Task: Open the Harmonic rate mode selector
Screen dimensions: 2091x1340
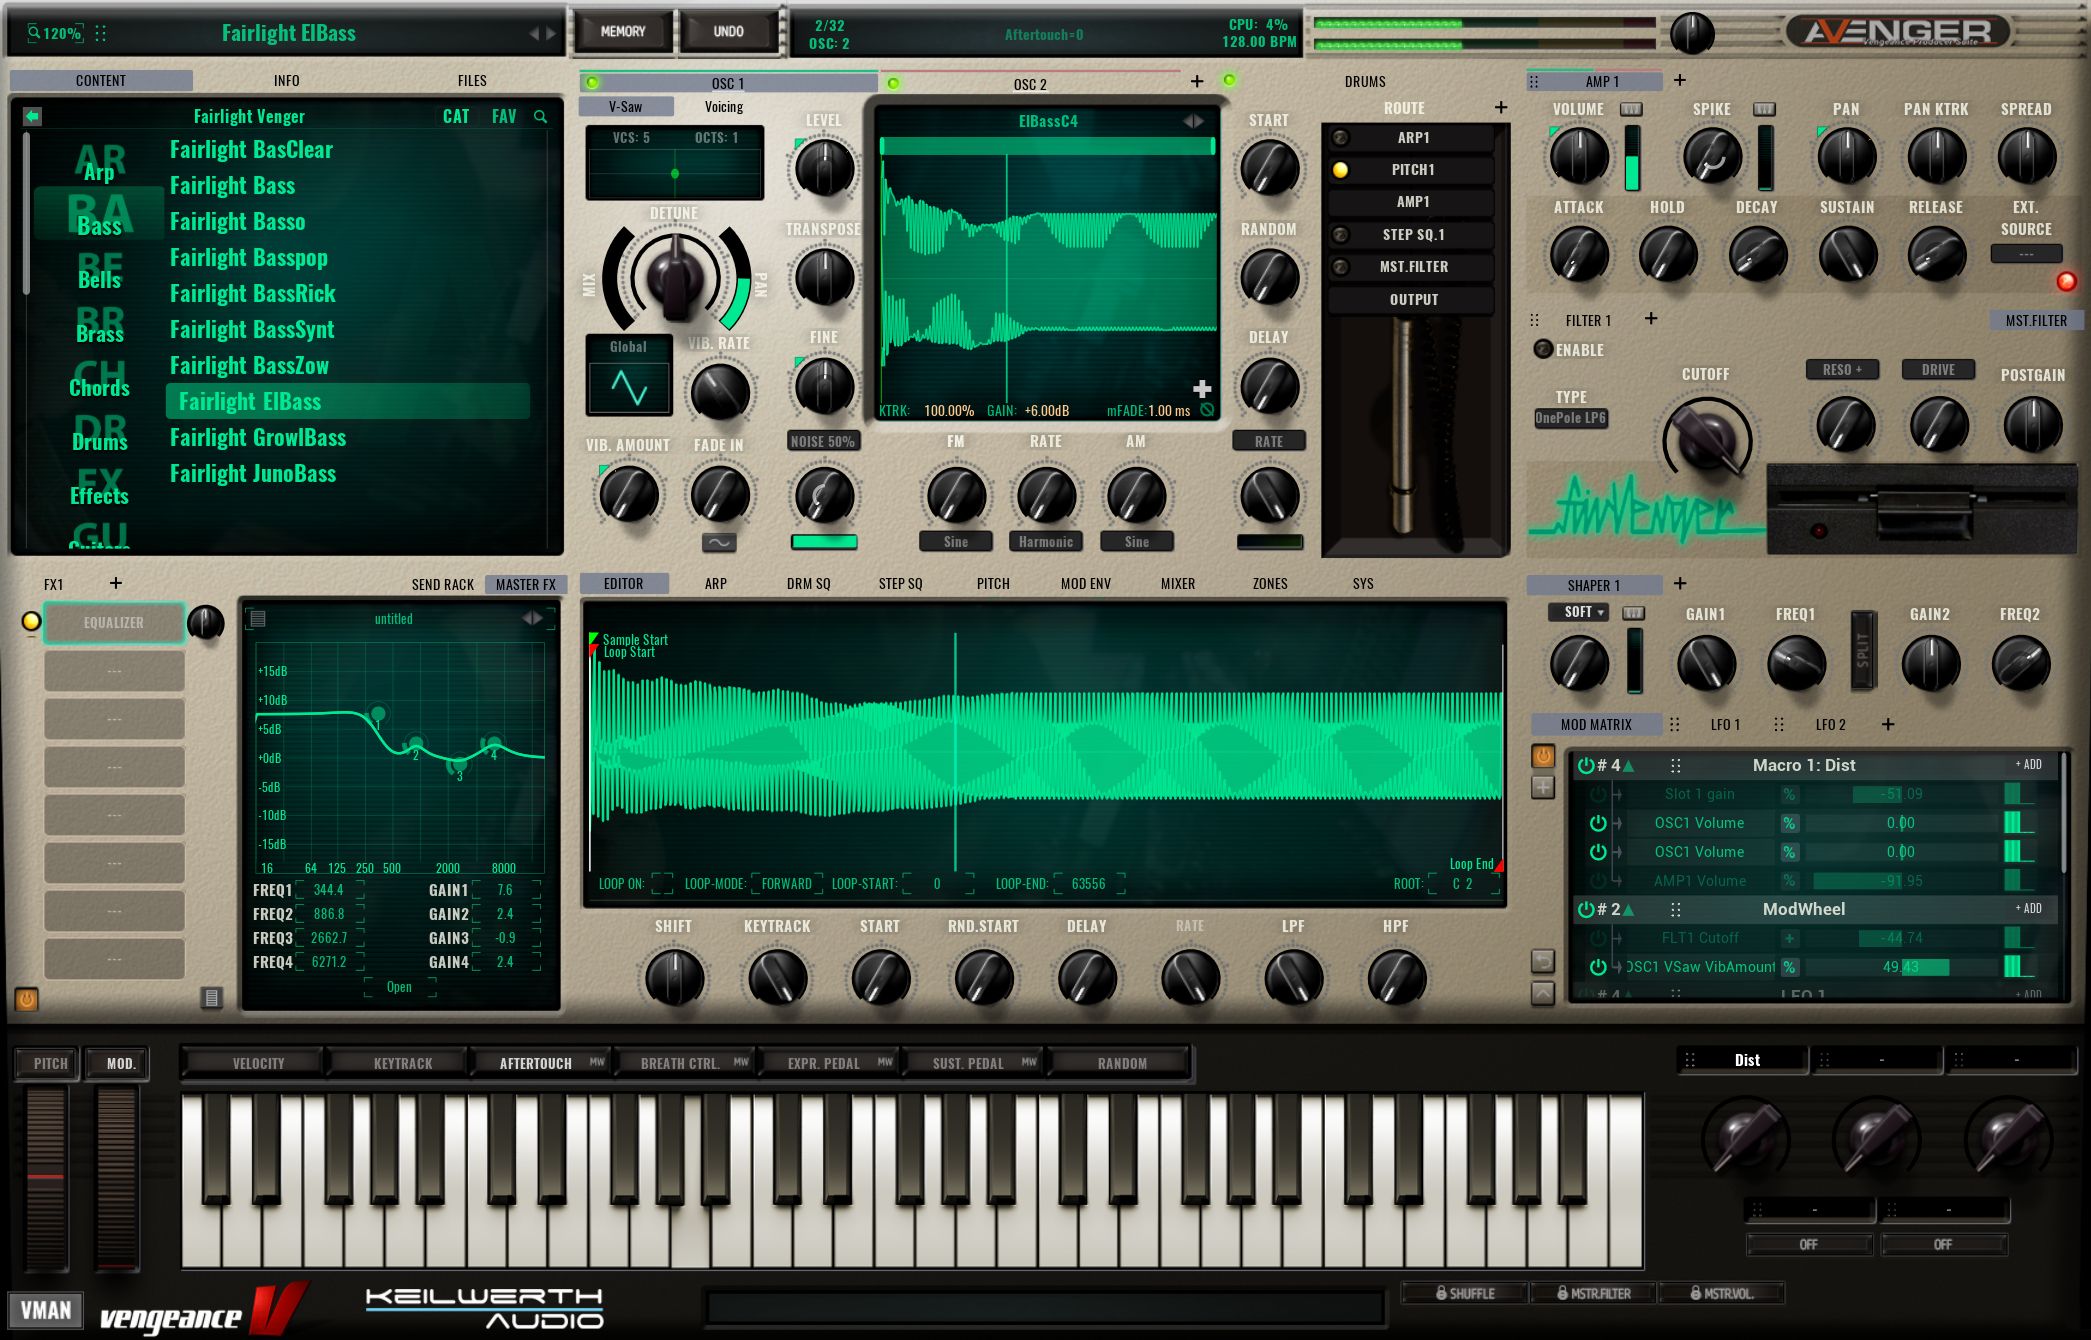Action: click(x=1046, y=542)
